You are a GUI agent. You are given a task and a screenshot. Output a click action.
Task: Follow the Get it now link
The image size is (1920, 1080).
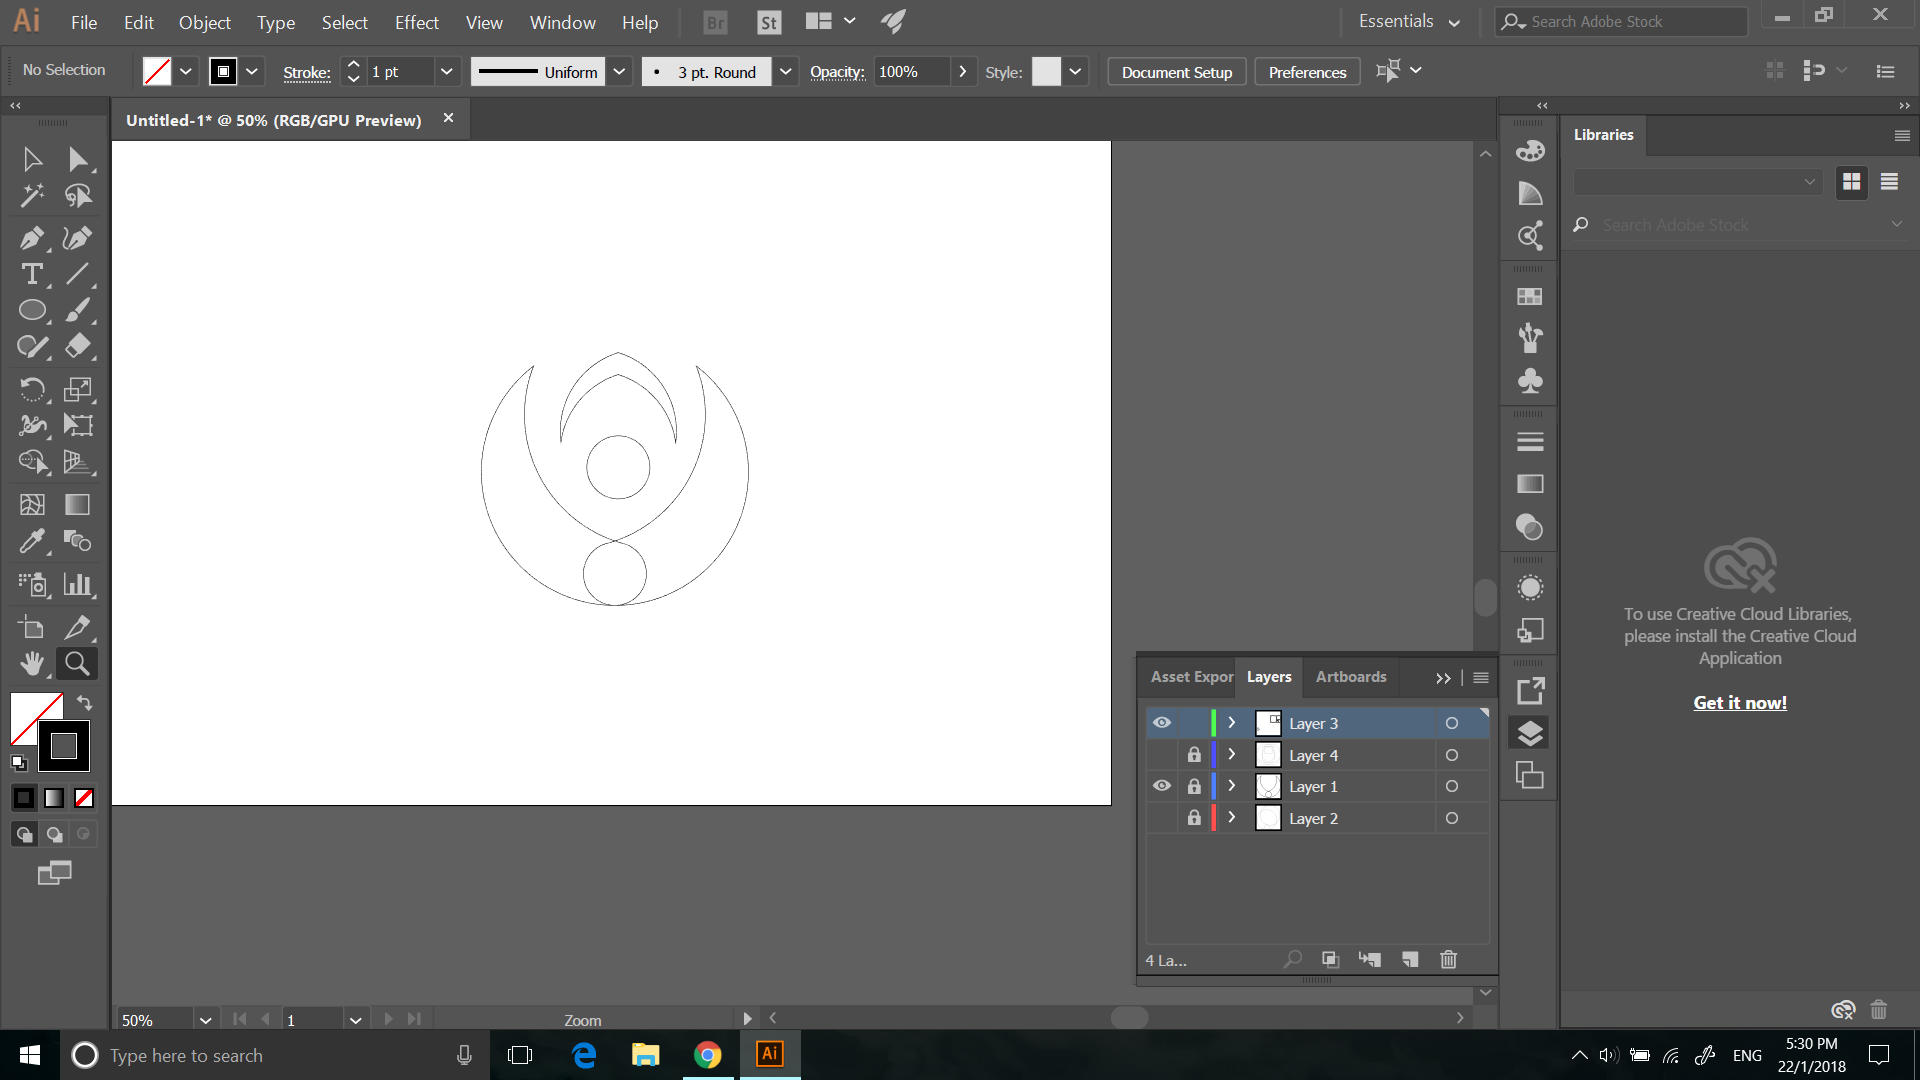1739,702
